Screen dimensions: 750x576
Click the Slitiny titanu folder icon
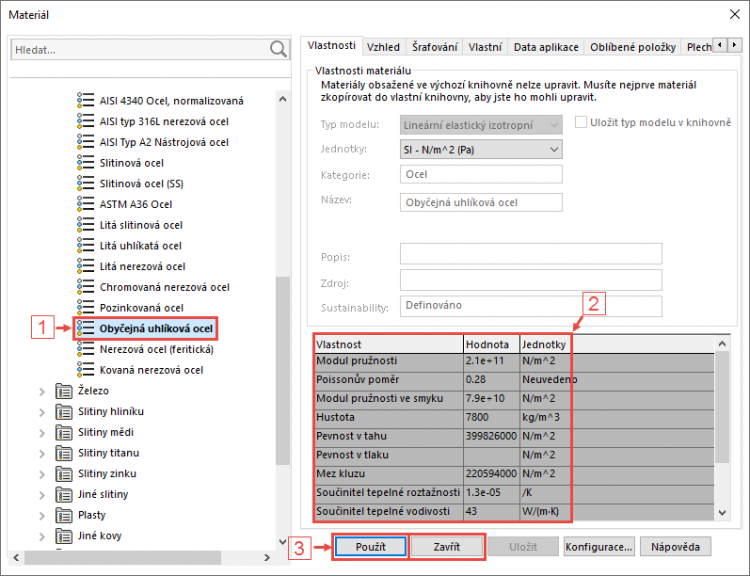click(63, 453)
